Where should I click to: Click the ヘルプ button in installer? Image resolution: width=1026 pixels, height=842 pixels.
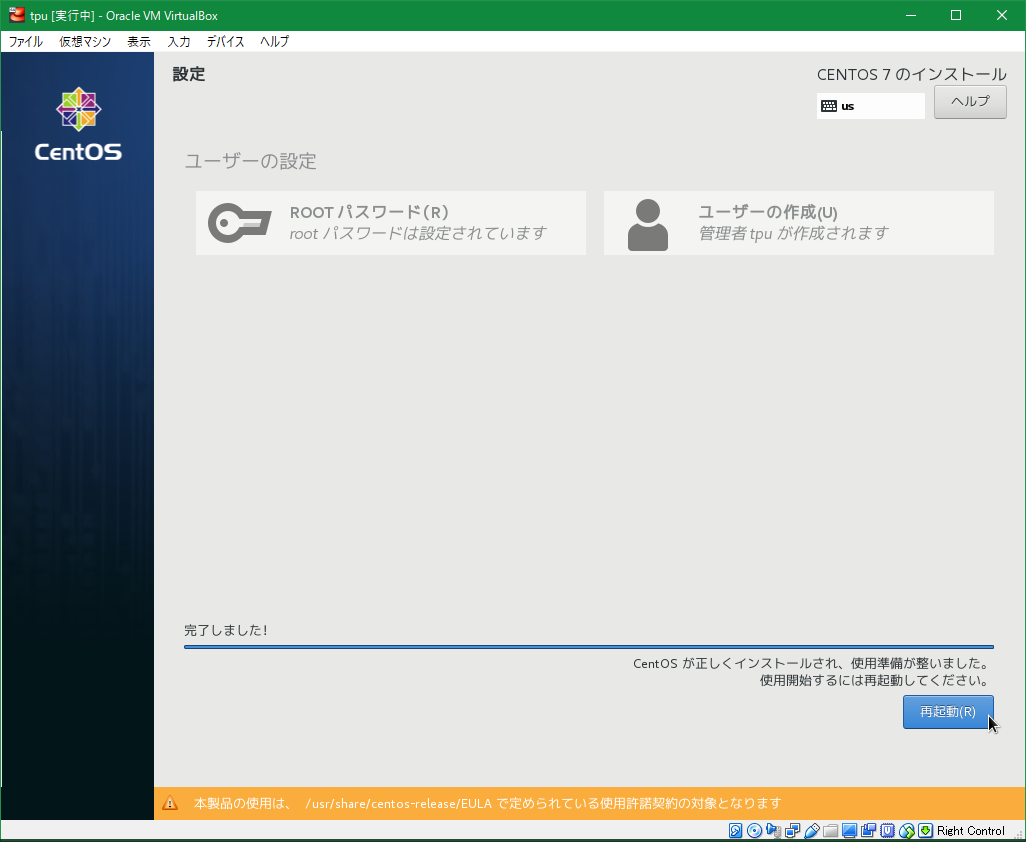coord(970,102)
